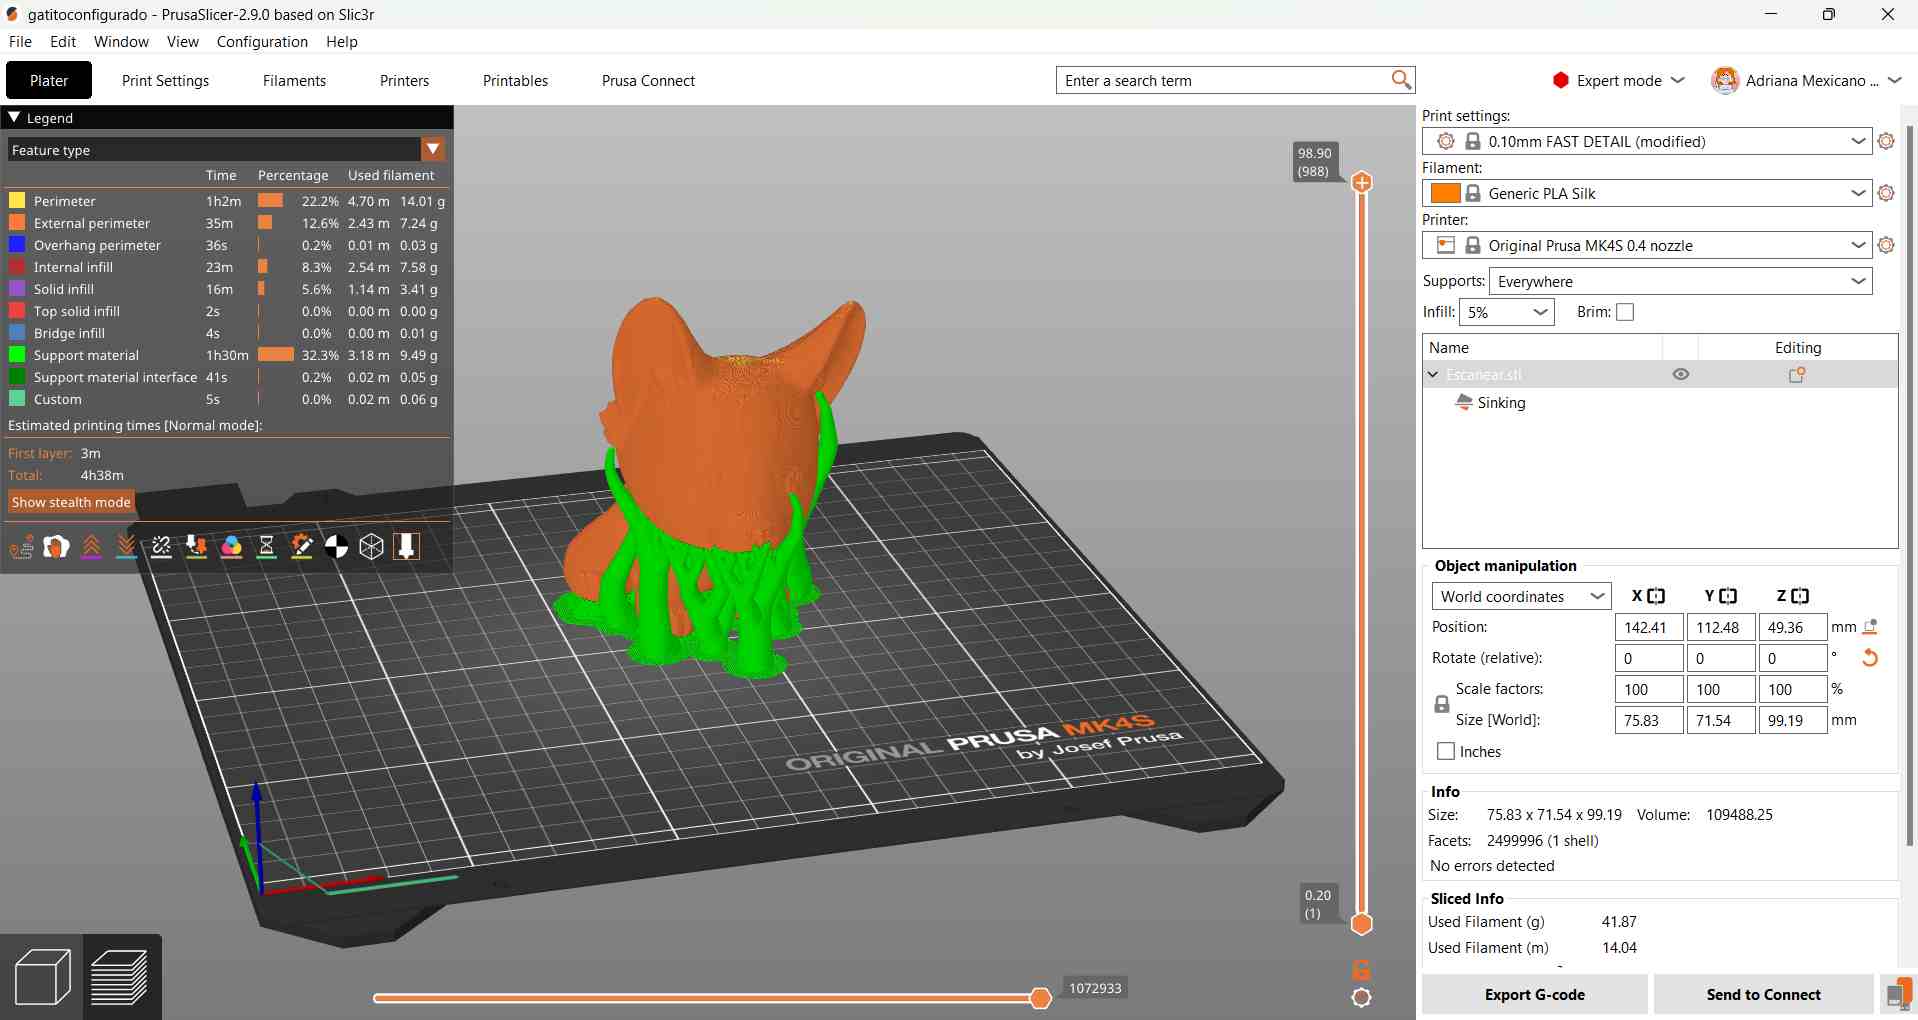The width and height of the screenshot is (1918, 1020).
Task: Open the Expert mode selector
Action: (1618, 81)
